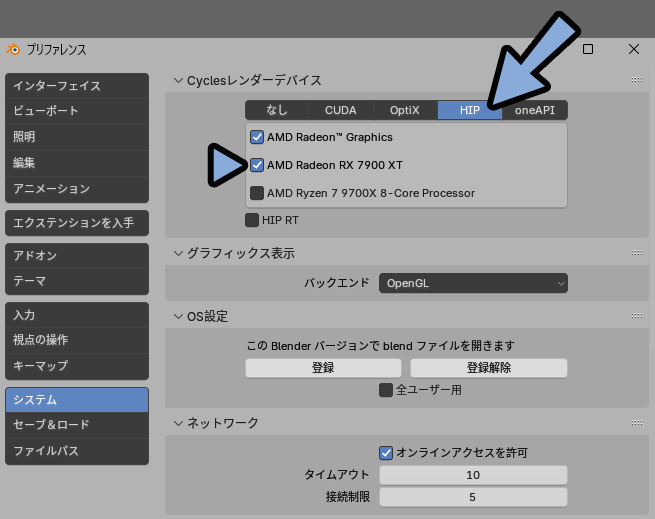Open the インターフェイス preferences section
The width and height of the screenshot is (655, 519).
(x=77, y=86)
